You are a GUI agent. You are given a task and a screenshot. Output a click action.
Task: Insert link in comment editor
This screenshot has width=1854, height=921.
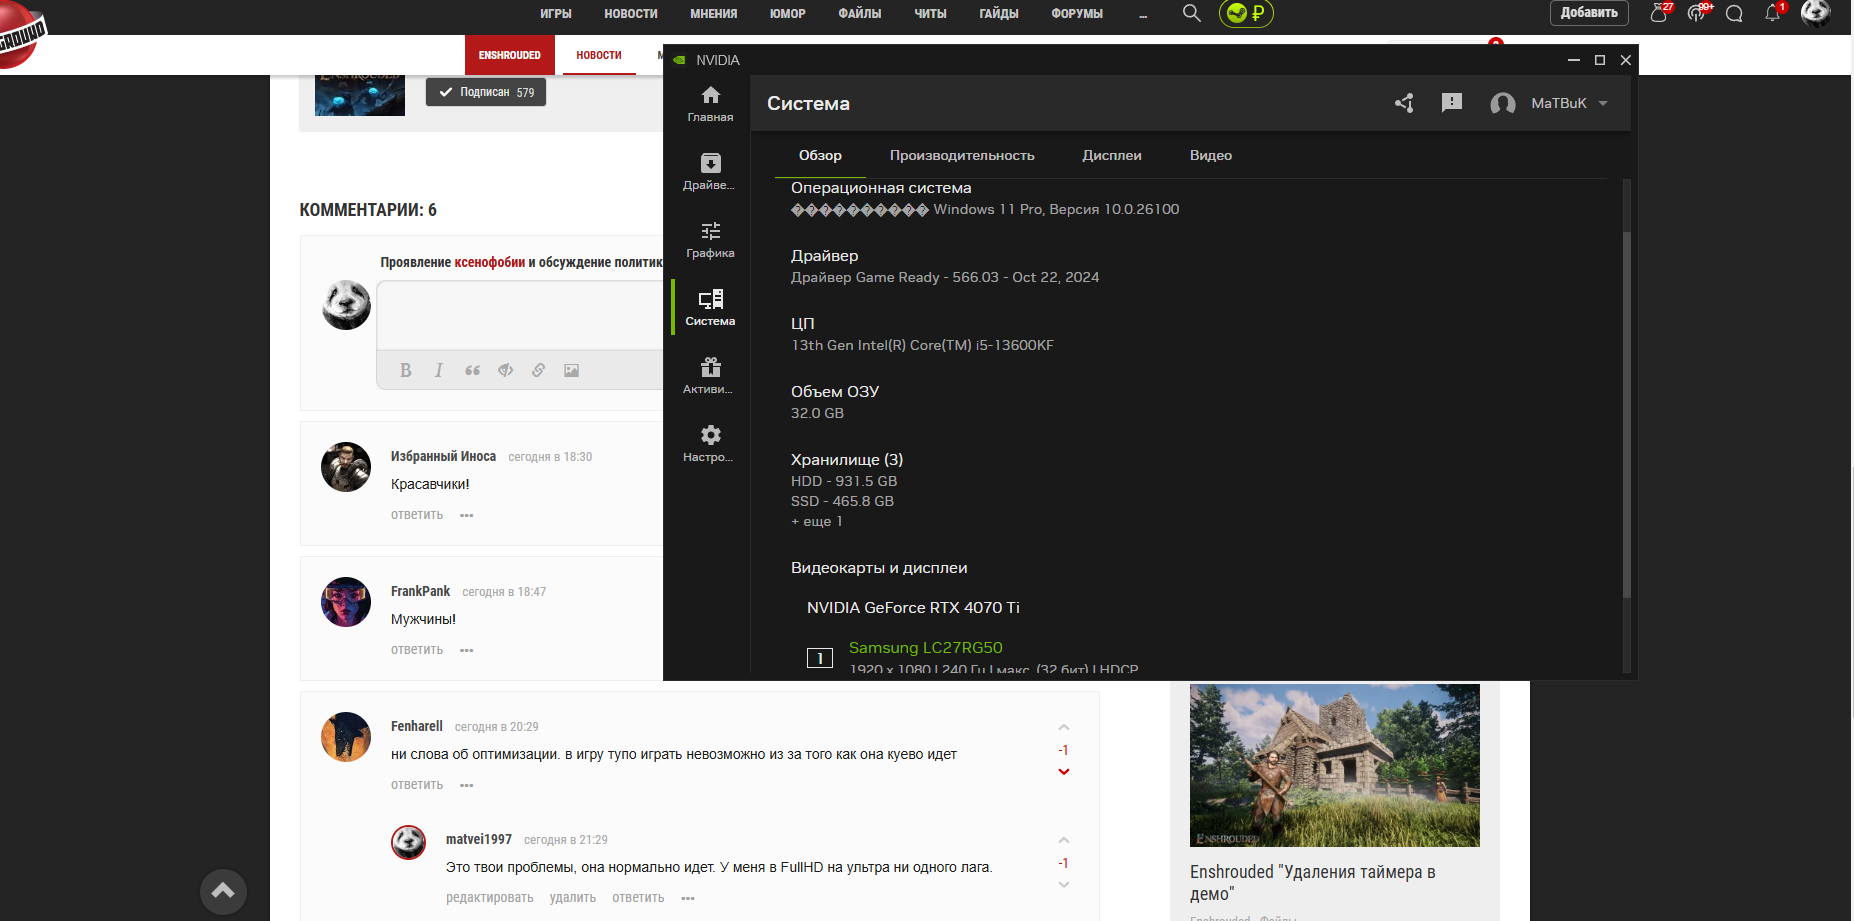pos(538,370)
